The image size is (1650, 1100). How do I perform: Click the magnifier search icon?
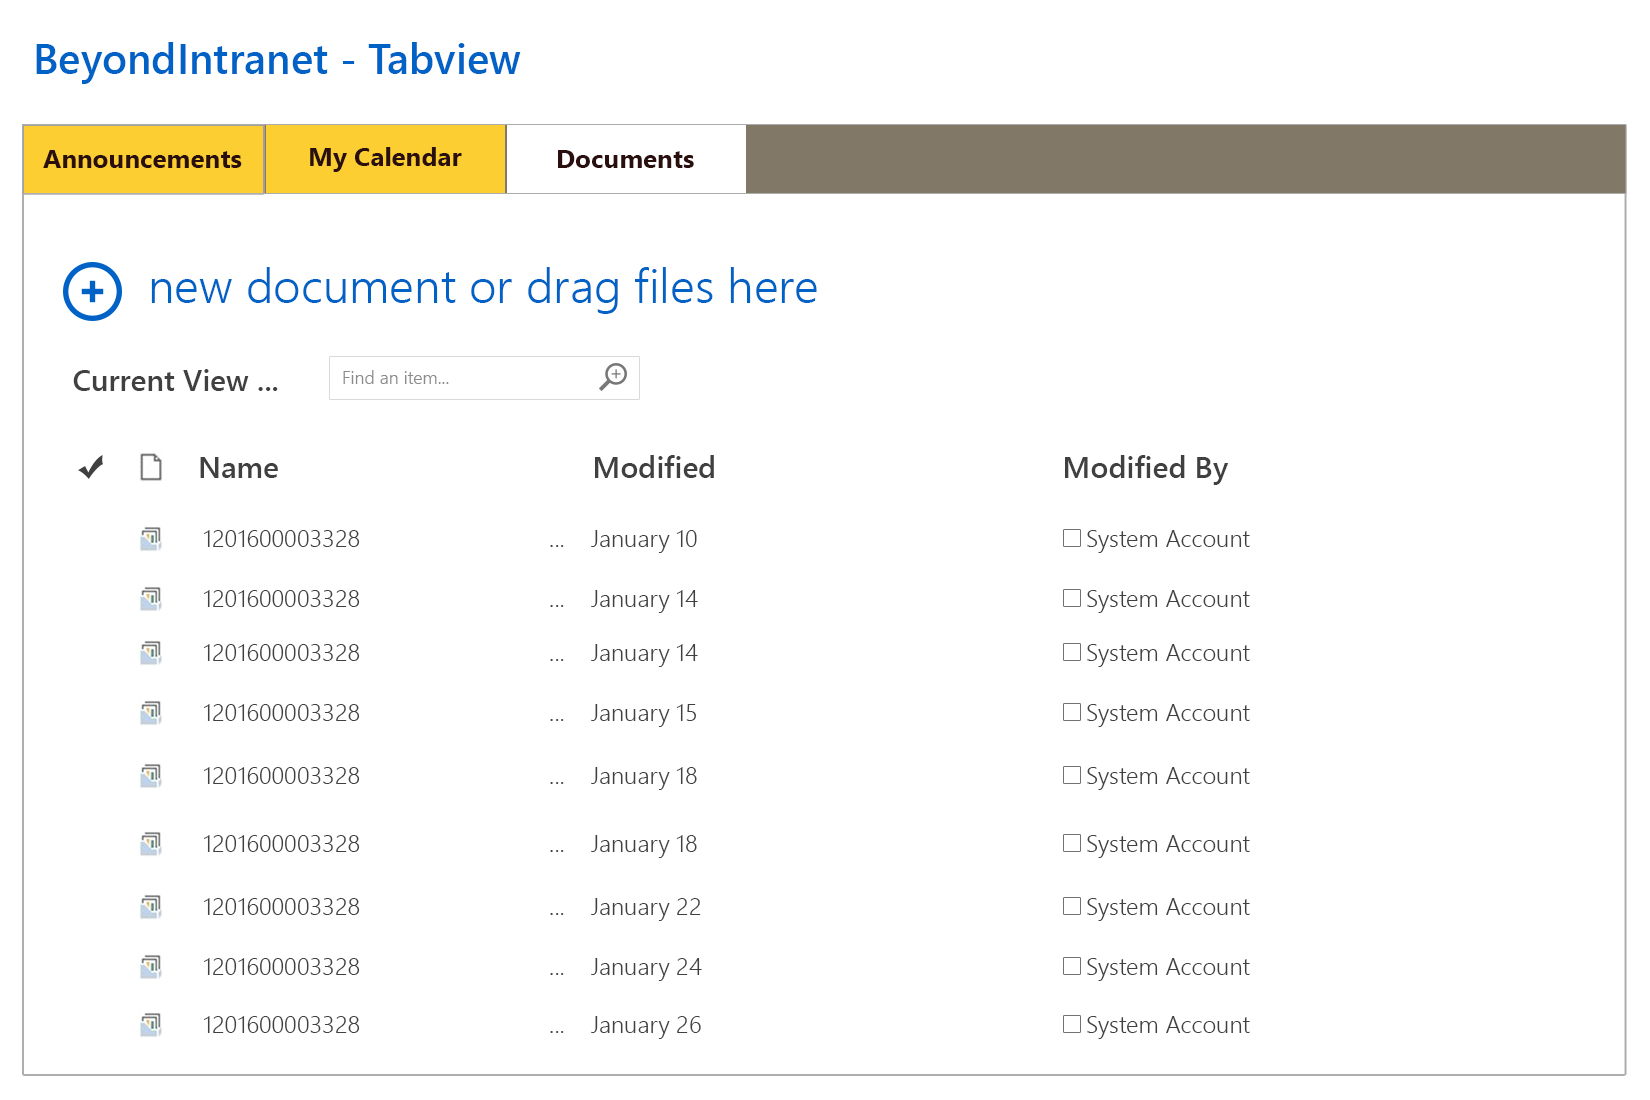tap(613, 377)
